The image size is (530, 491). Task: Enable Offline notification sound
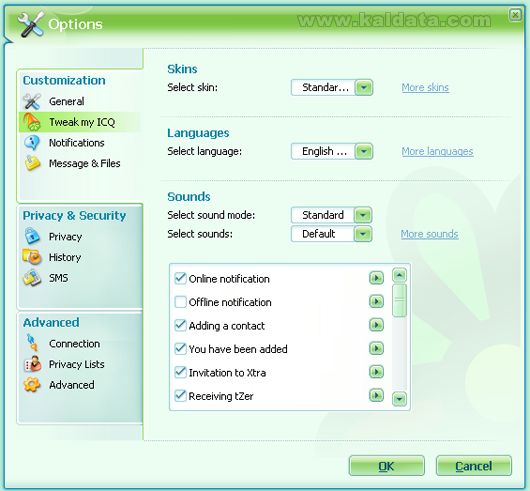pos(180,302)
